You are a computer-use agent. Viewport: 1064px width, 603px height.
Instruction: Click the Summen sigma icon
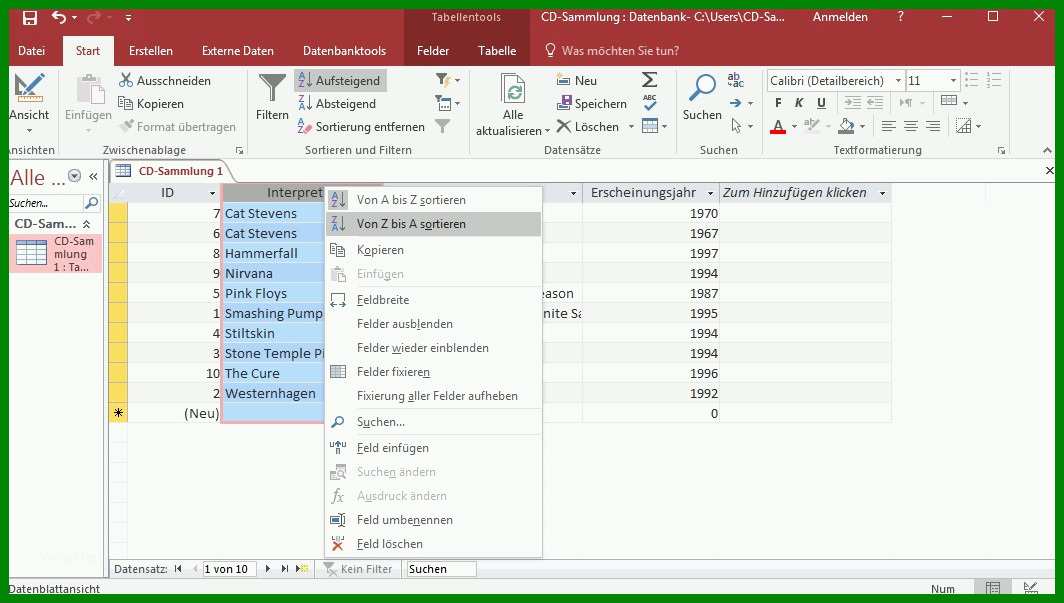click(649, 80)
